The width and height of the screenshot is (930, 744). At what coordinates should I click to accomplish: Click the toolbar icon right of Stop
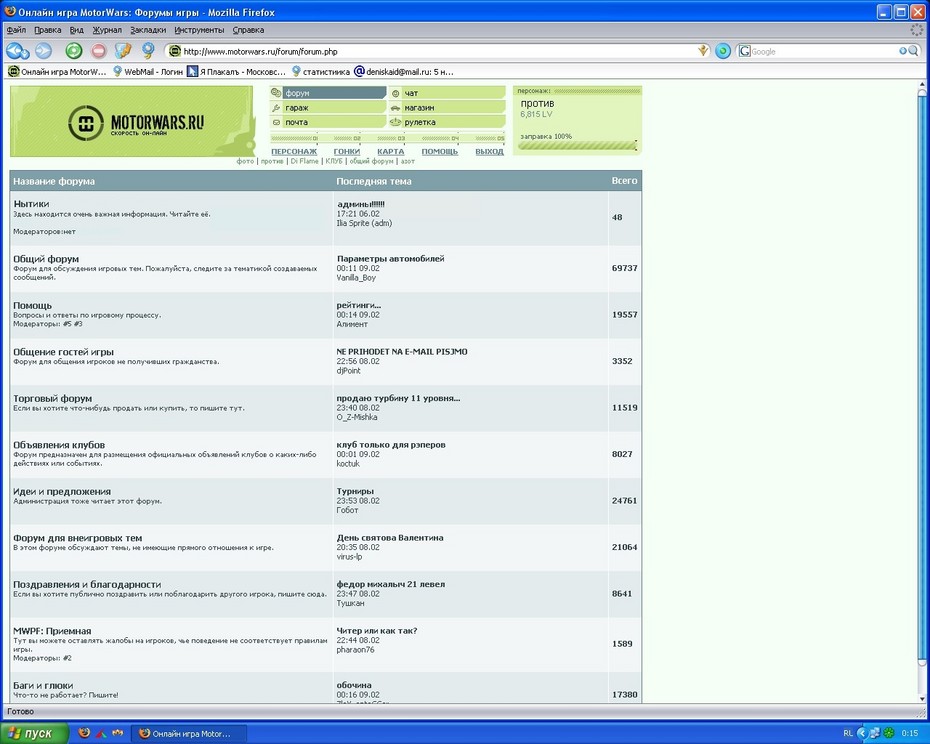(x=123, y=51)
